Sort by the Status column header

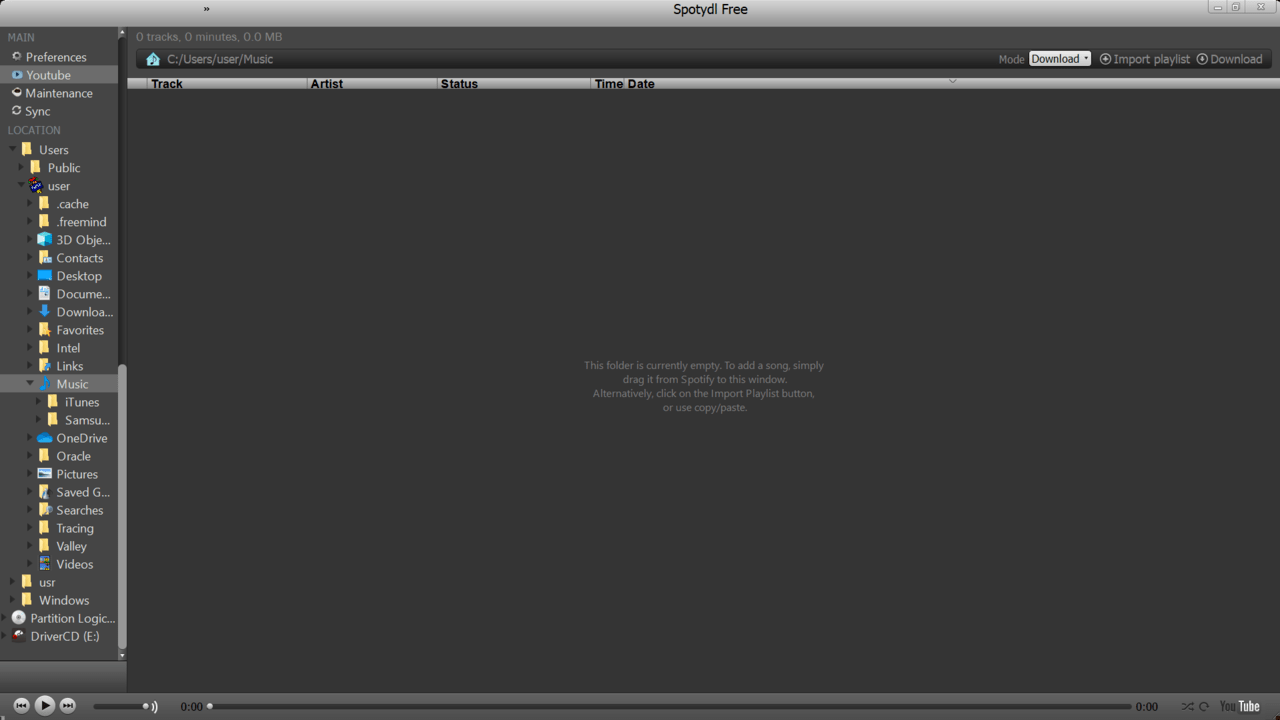click(514, 84)
